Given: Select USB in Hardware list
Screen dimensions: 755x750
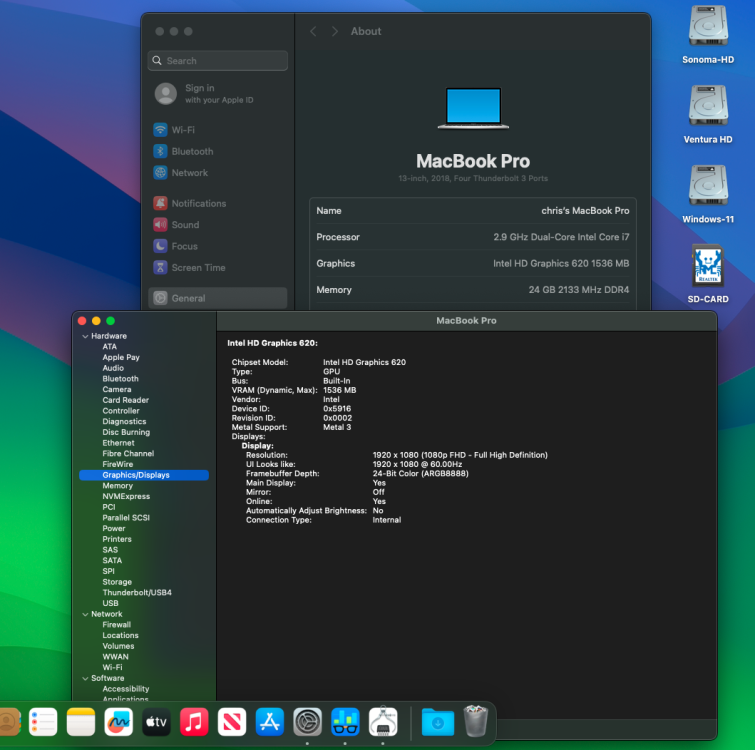Looking at the screenshot, I should (x=110, y=603).
